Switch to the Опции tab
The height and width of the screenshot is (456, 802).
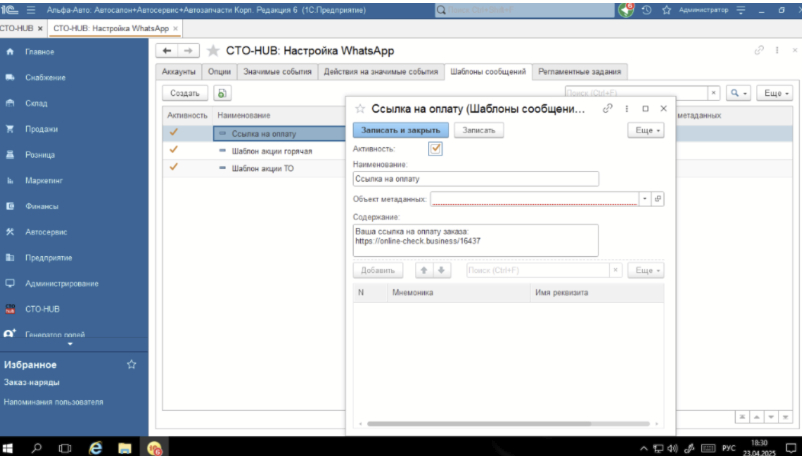point(219,72)
